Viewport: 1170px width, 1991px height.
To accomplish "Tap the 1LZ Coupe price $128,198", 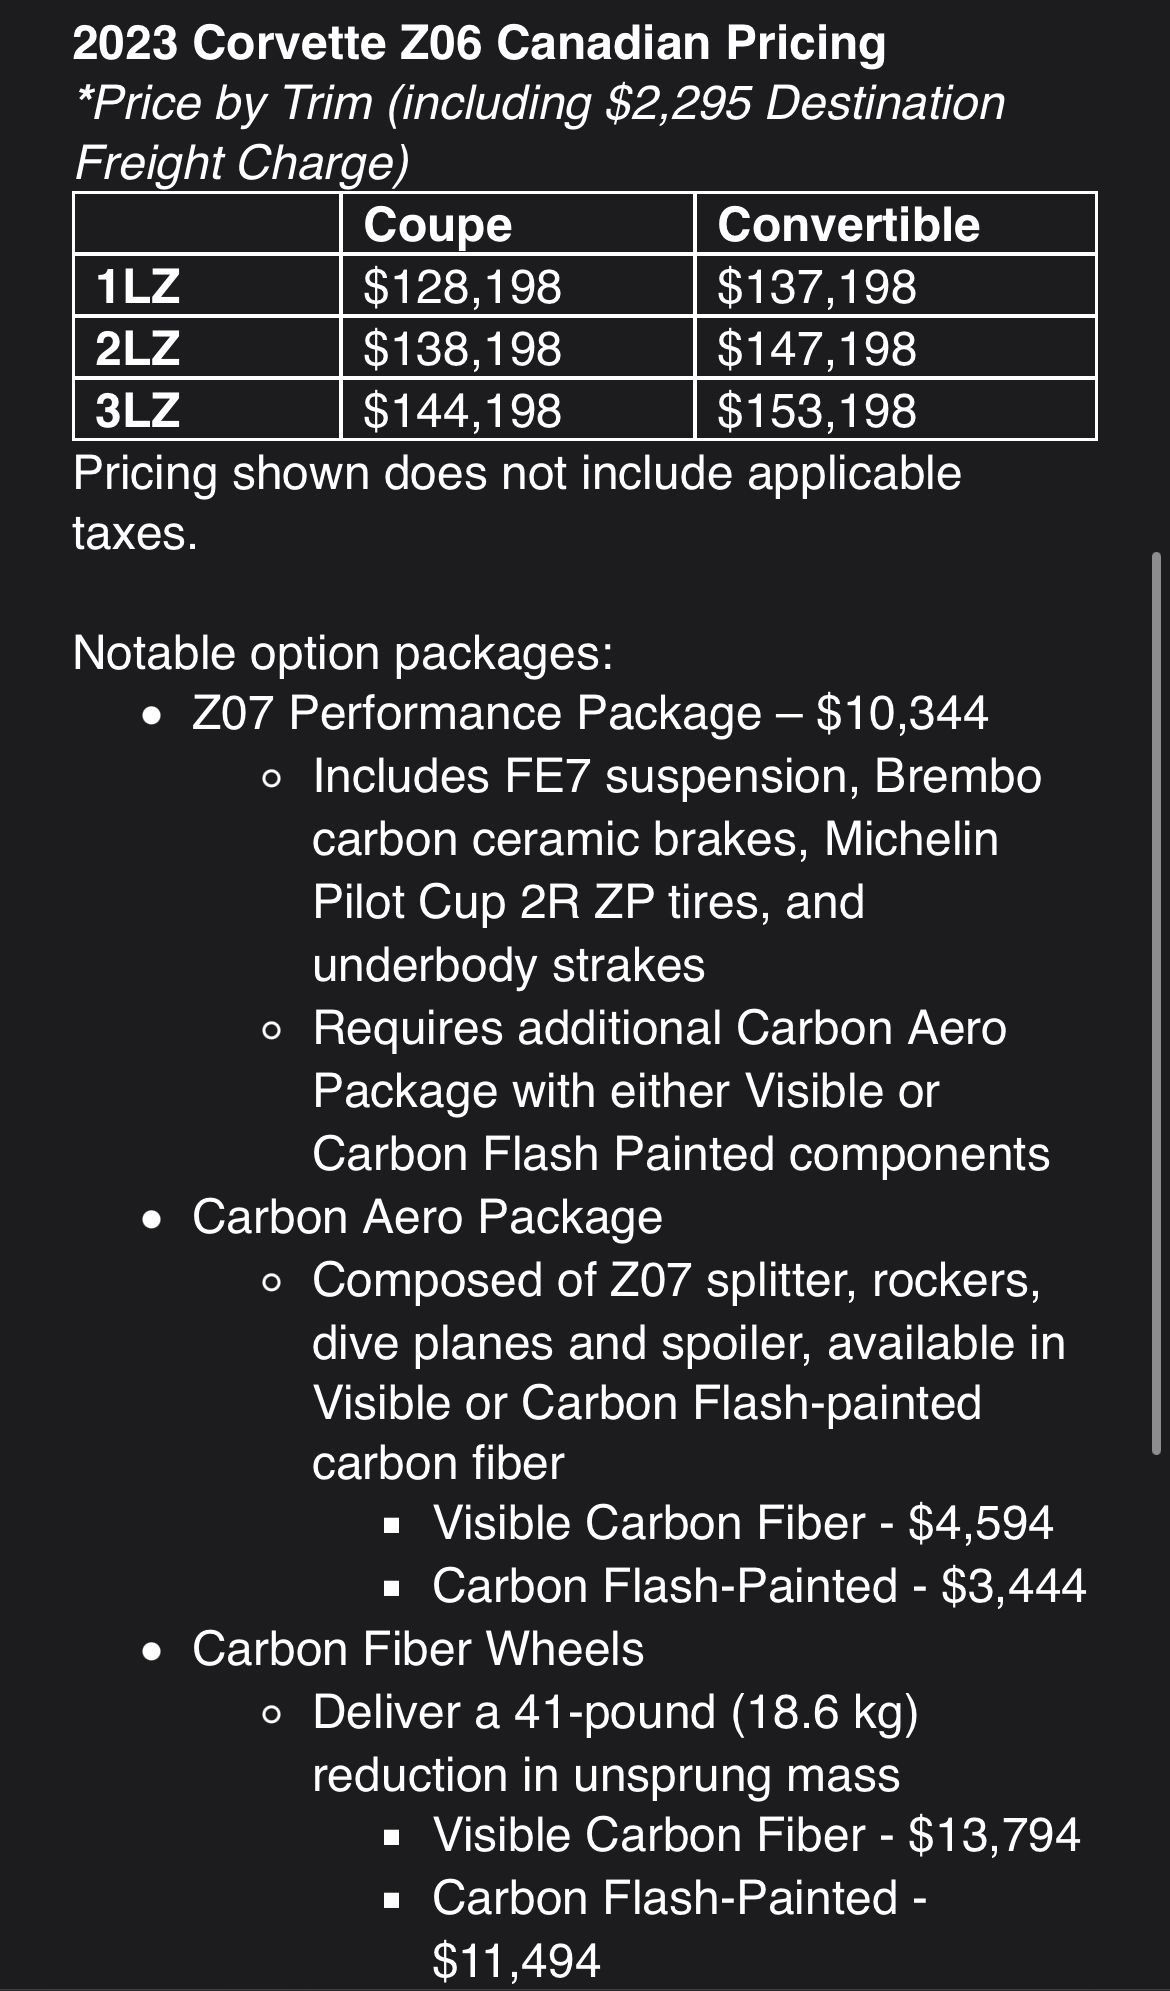I will pos(462,287).
